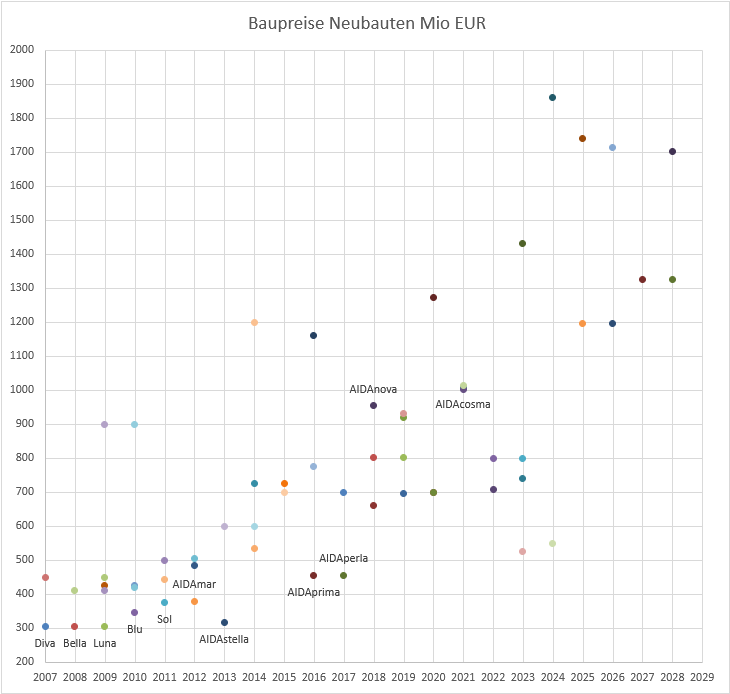Select the AIDAmar data label
730x694 pixels.
pyautogui.click(x=194, y=584)
